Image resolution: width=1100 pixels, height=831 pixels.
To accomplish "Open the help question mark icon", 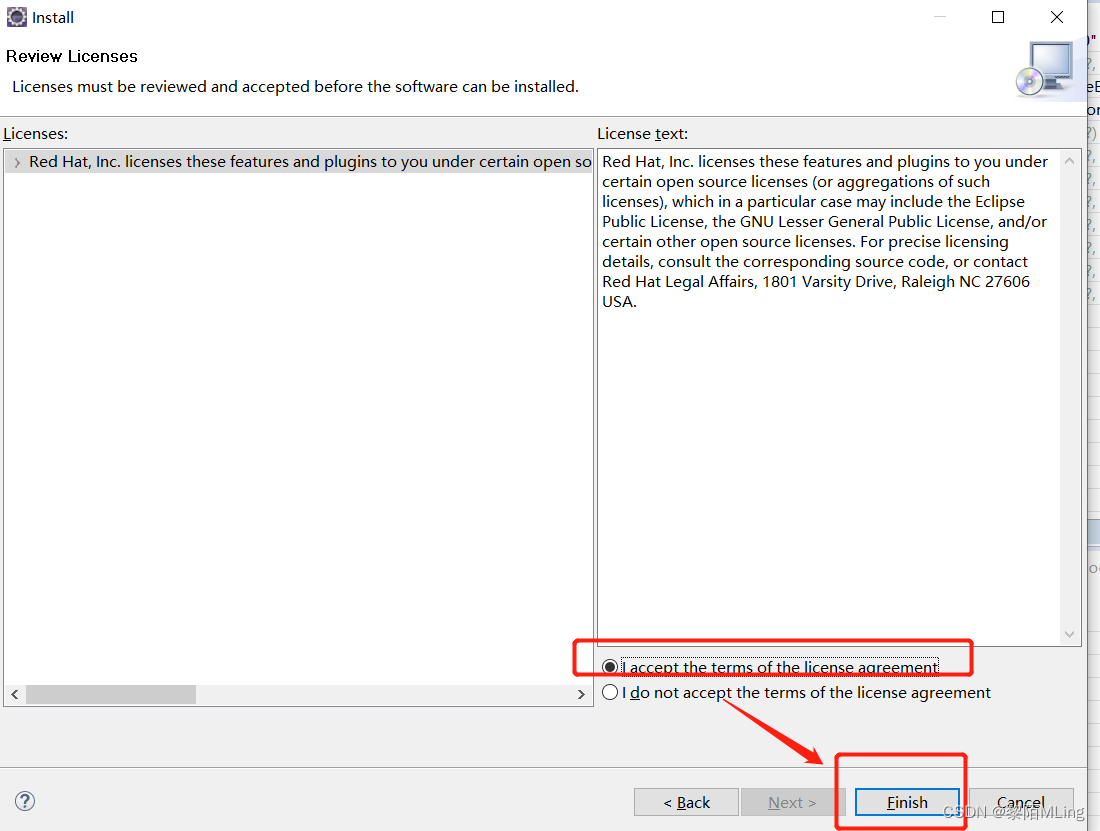I will [25, 801].
